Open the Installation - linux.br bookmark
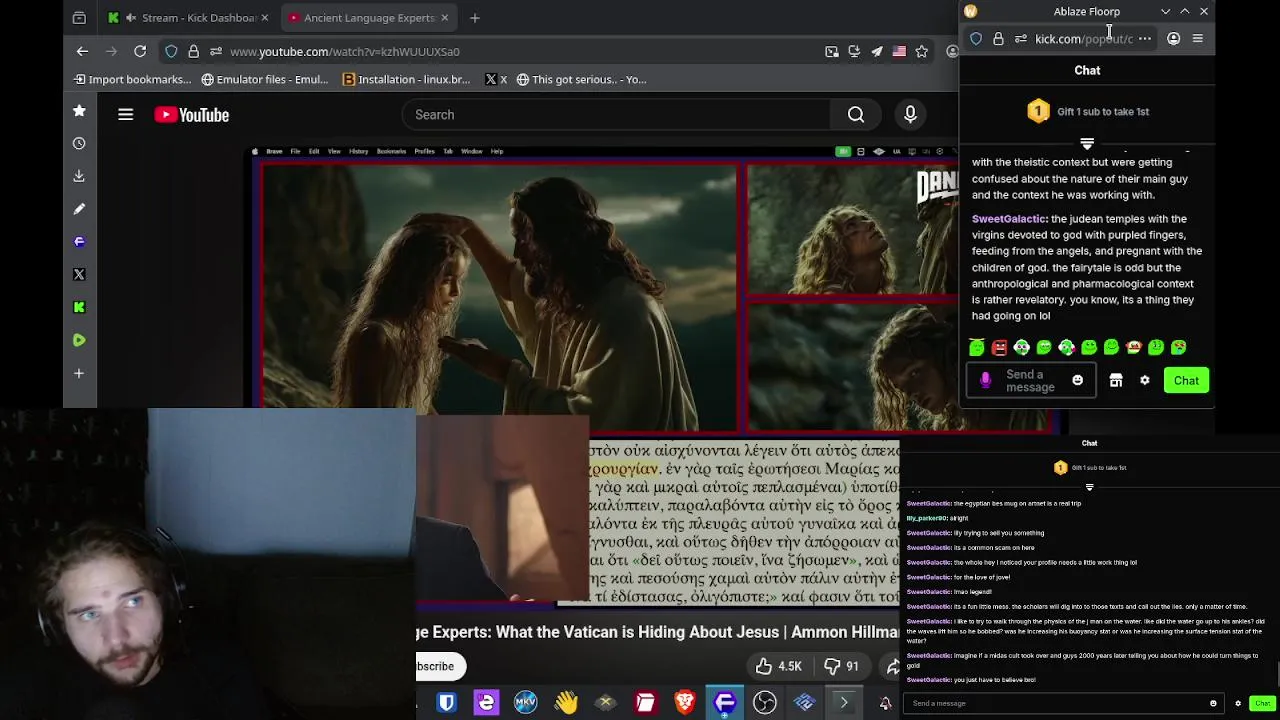1280x720 pixels. [406, 79]
